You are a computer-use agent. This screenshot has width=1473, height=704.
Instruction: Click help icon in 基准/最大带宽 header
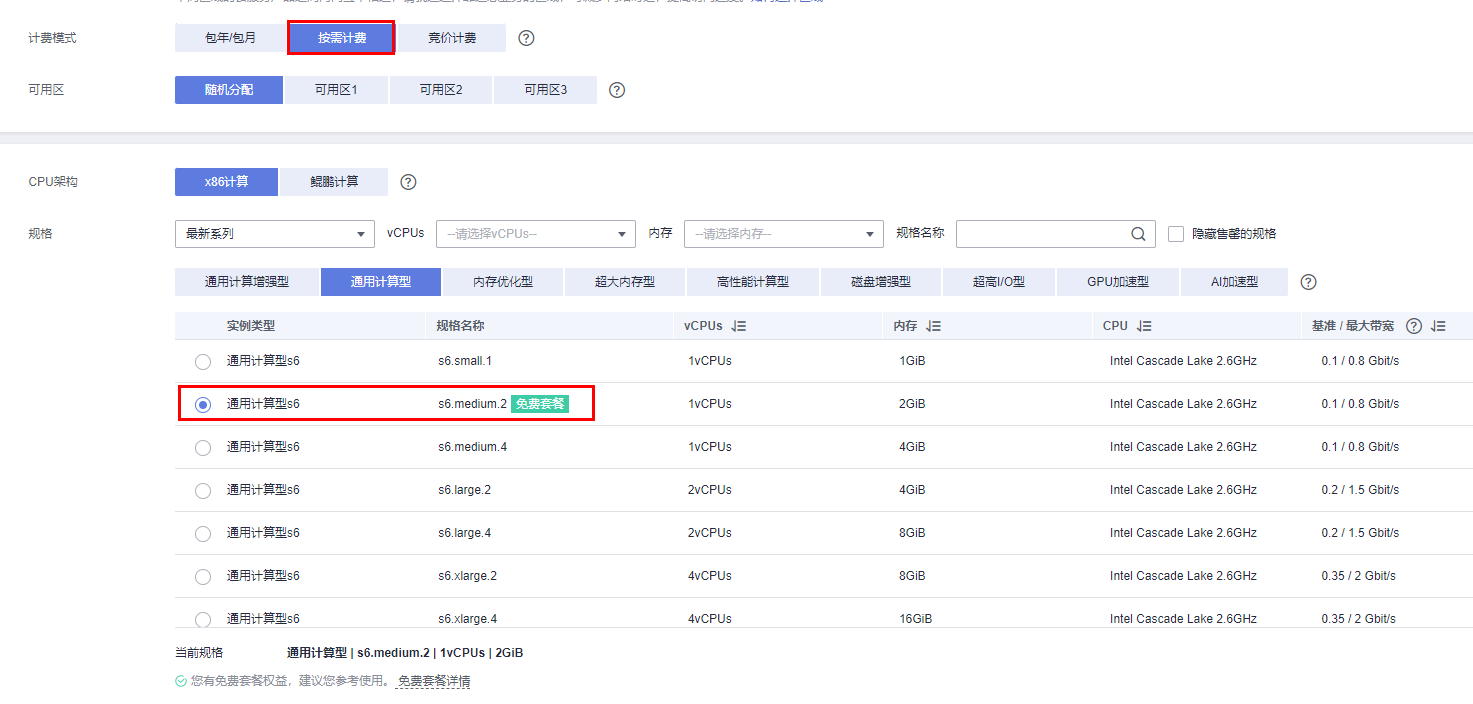[1413, 326]
